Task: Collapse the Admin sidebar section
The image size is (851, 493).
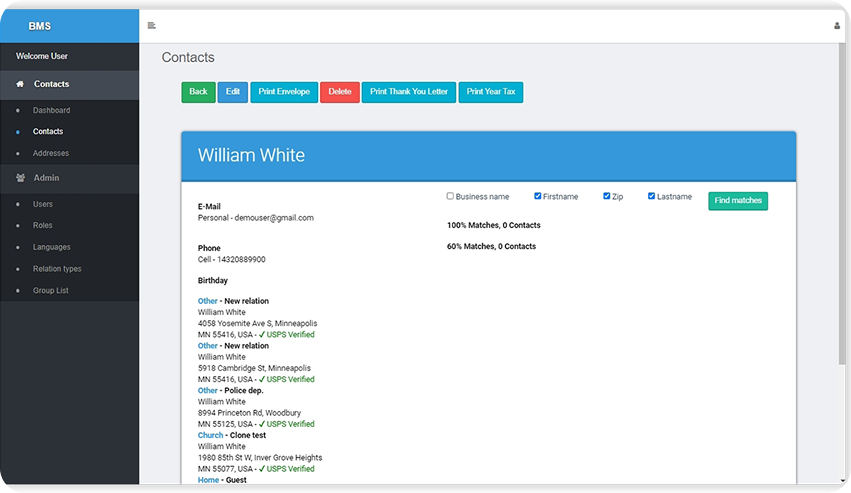Action: click(47, 178)
